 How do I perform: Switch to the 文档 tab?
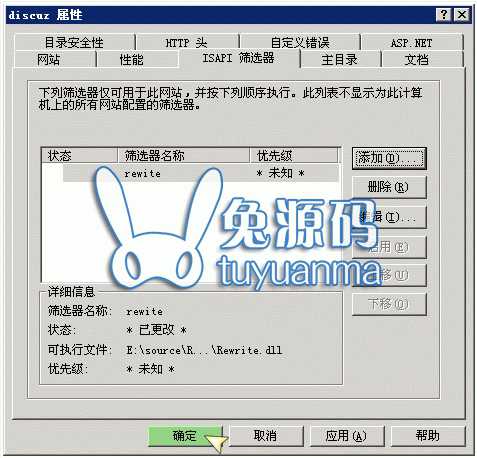coord(417,59)
